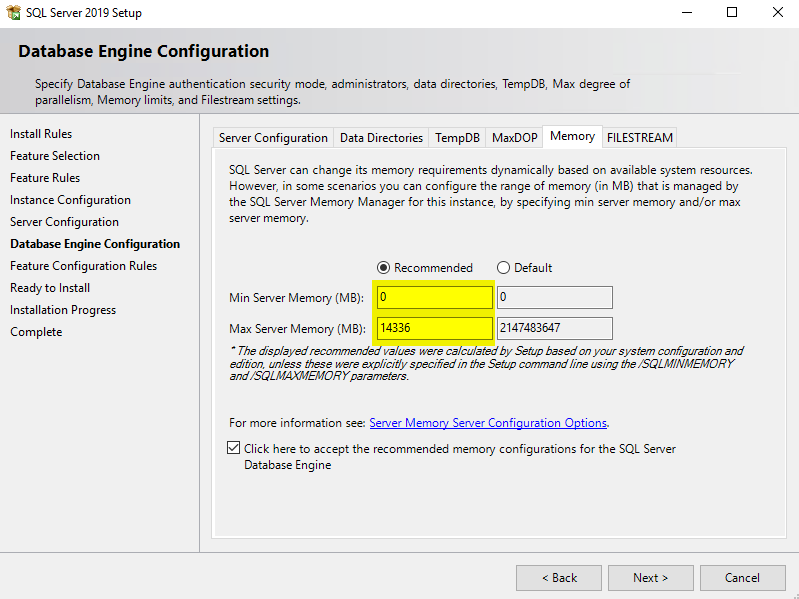Close the SQL Server Setup window
Image resolution: width=799 pixels, height=599 pixels.
777,13
